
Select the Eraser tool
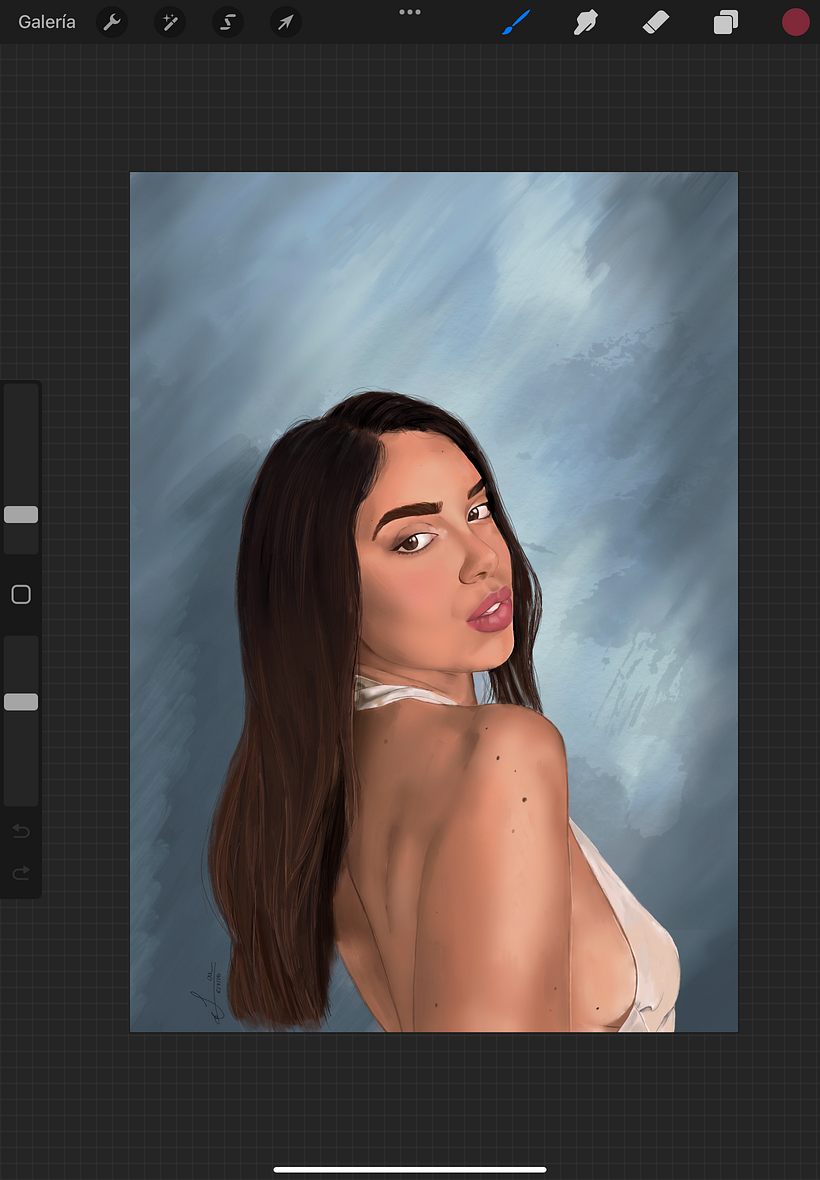point(656,23)
